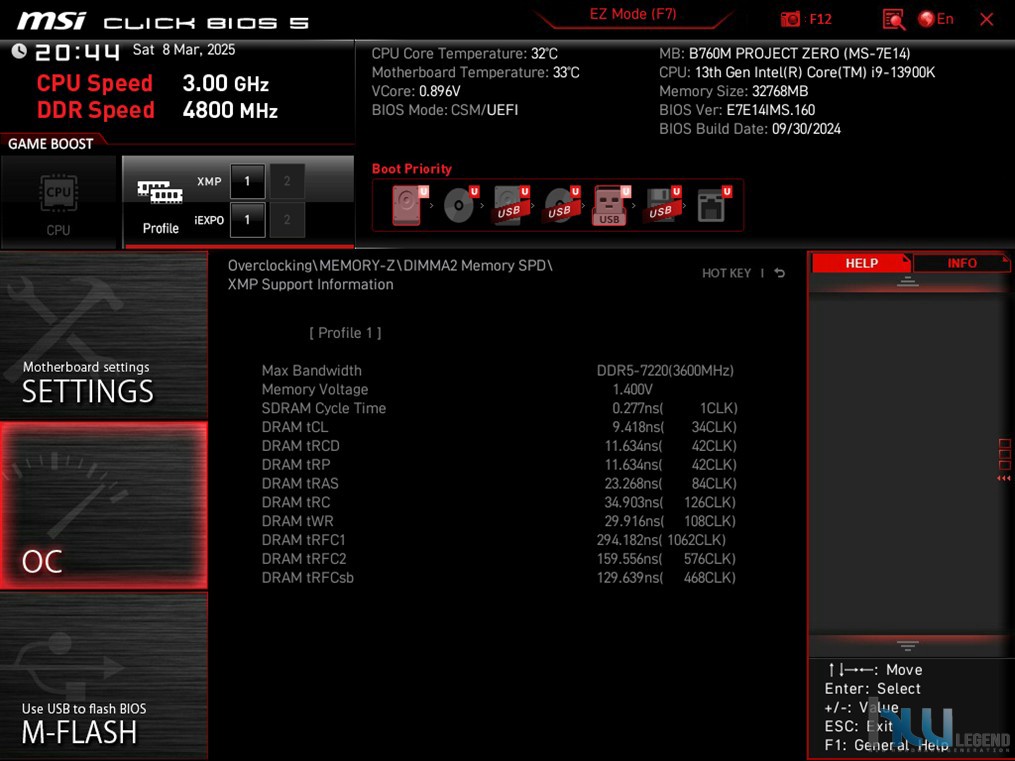Viewport: 1015px width, 761px height.
Task: Select the DRAM tRFC1 row label
Action: click(x=304, y=540)
